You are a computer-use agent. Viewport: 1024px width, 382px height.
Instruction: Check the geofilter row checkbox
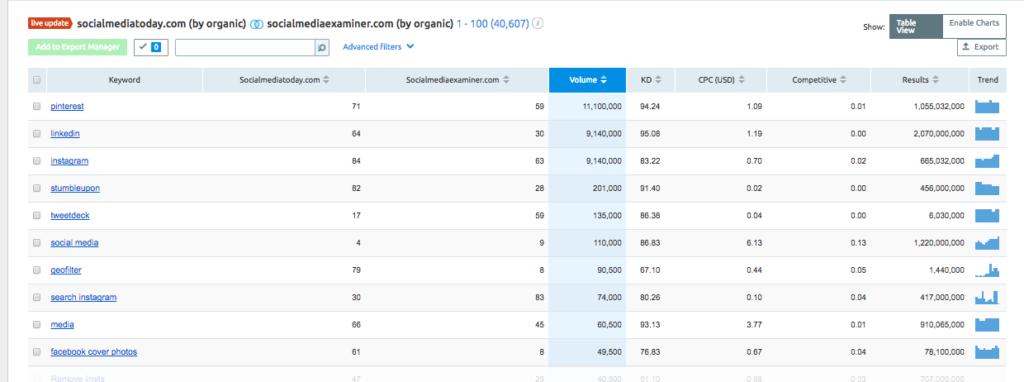(37, 270)
